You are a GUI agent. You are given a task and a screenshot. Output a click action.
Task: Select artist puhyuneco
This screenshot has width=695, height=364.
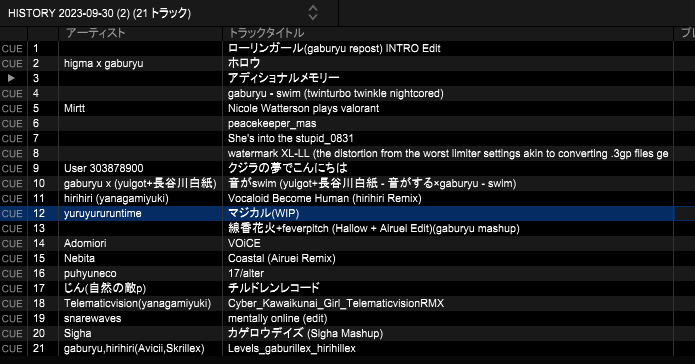[x=90, y=274]
